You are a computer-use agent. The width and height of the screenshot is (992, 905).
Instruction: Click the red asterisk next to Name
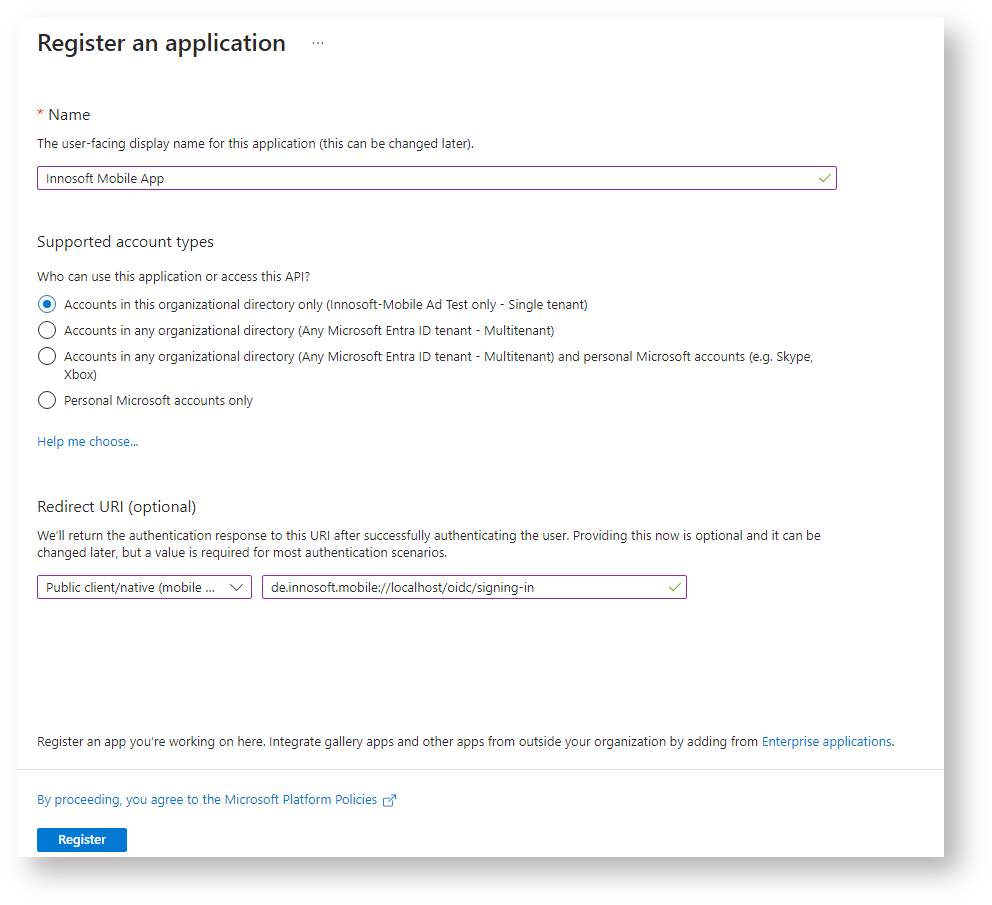pyautogui.click(x=41, y=115)
